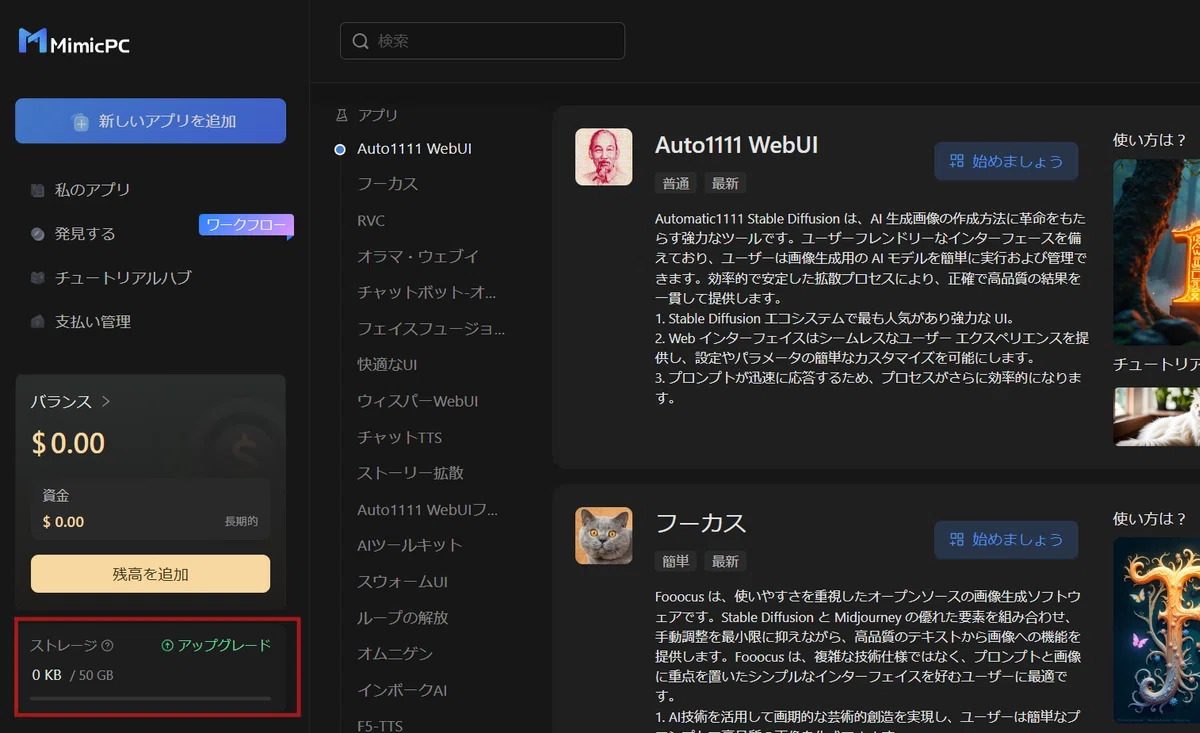Click the 長期的 label

click(x=241, y=522)
